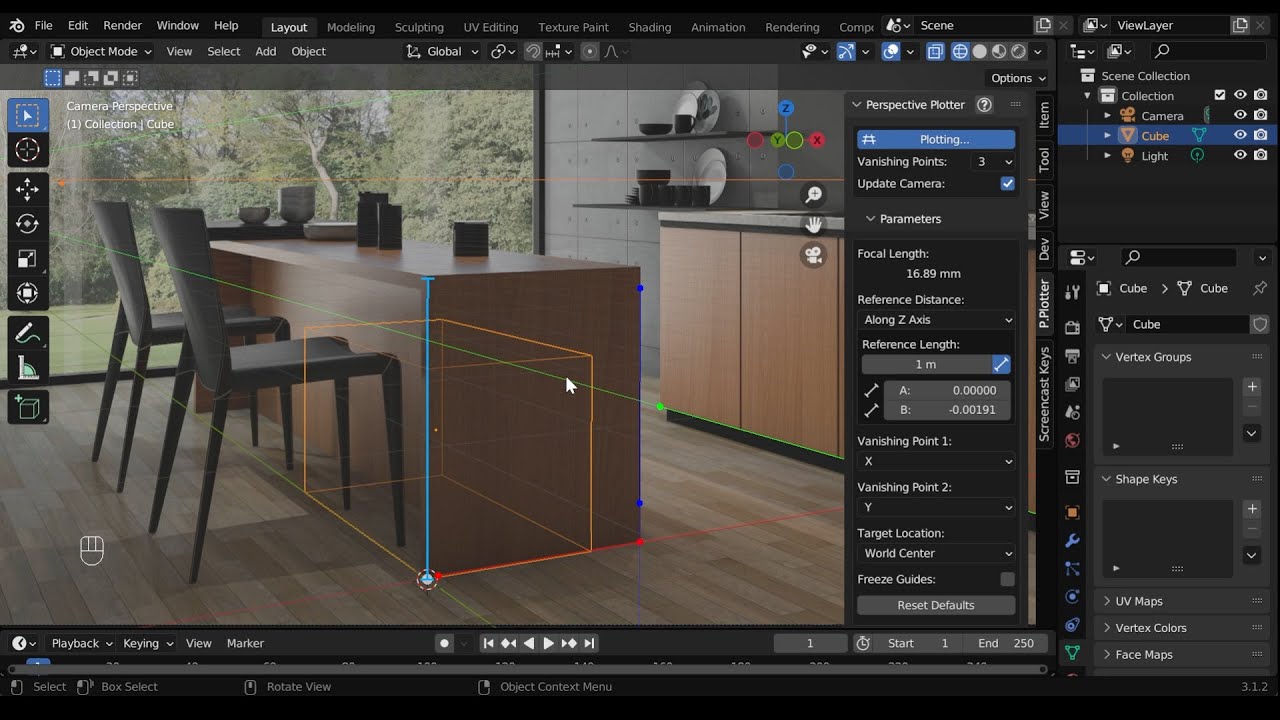Click the Reset Defaults button
This screenshot has height=720, width=1280.
936,605
